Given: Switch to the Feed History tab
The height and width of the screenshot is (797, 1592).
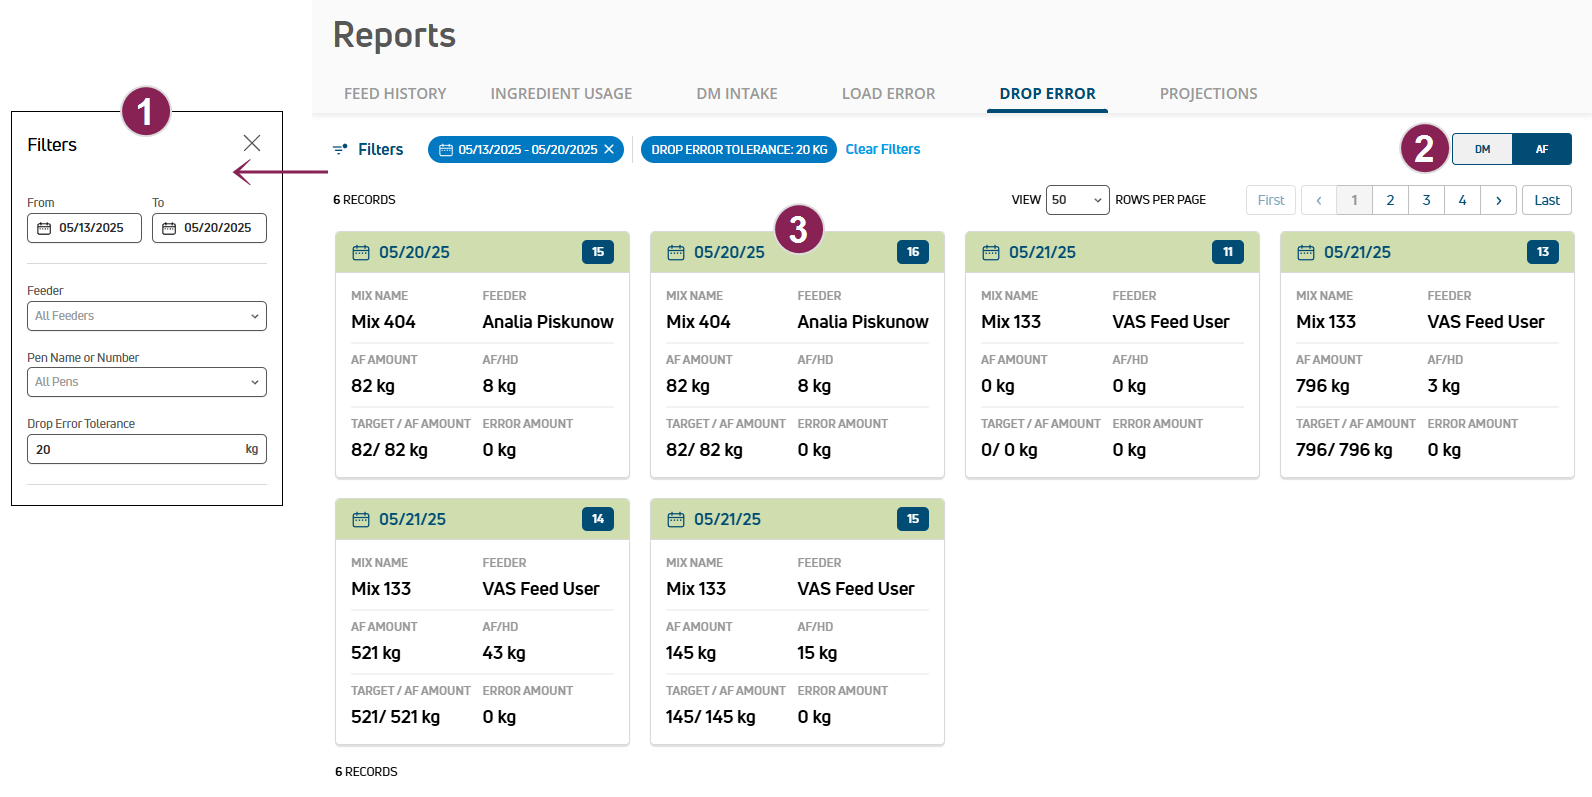Looking at the screenshot, I should coord(395,94).
